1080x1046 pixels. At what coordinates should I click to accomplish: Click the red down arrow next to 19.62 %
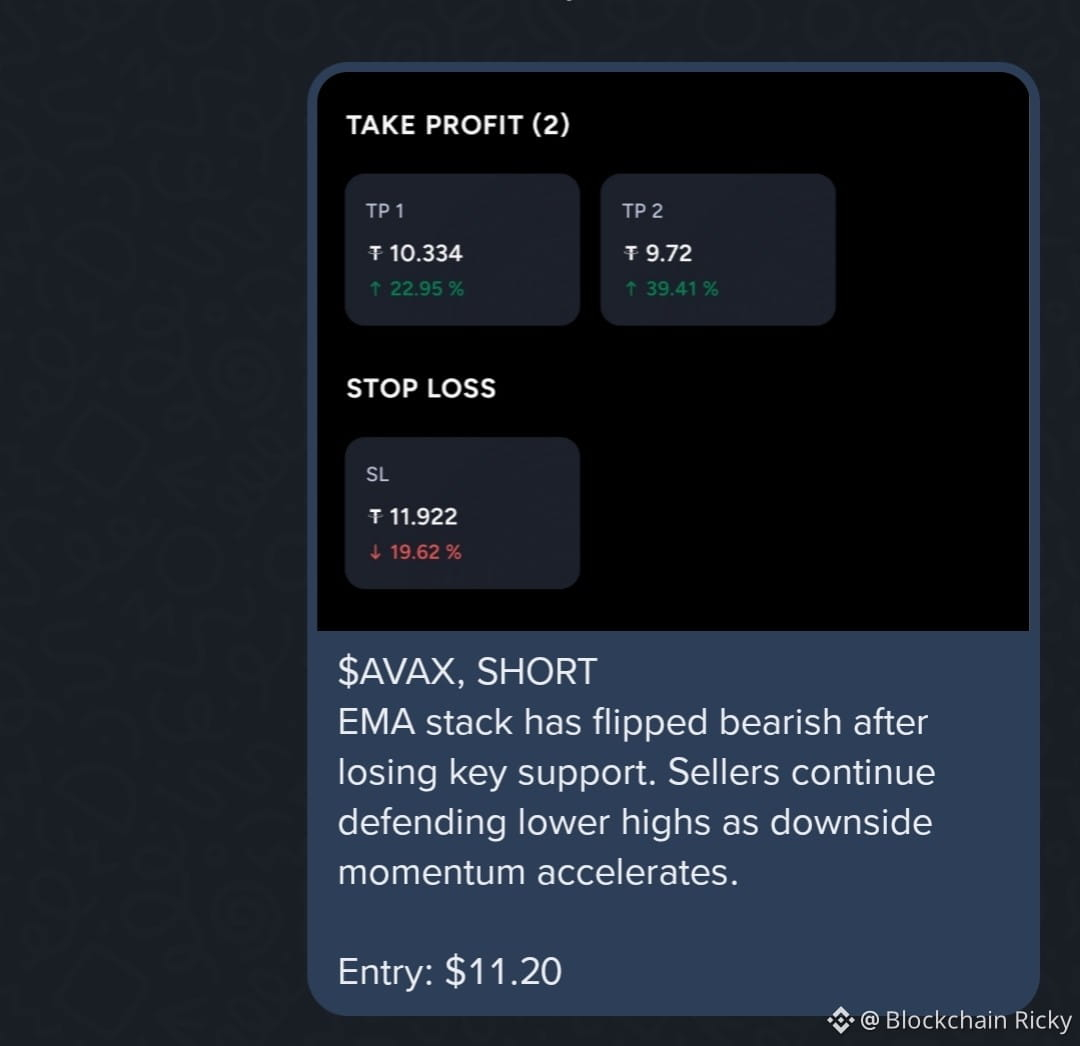(375, 552)
